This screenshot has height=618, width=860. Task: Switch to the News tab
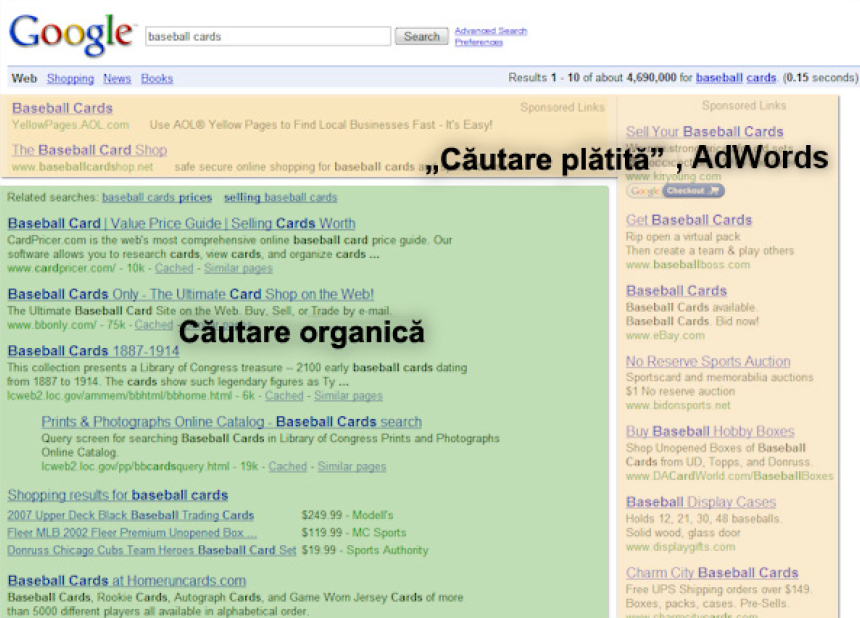(117, 78)
